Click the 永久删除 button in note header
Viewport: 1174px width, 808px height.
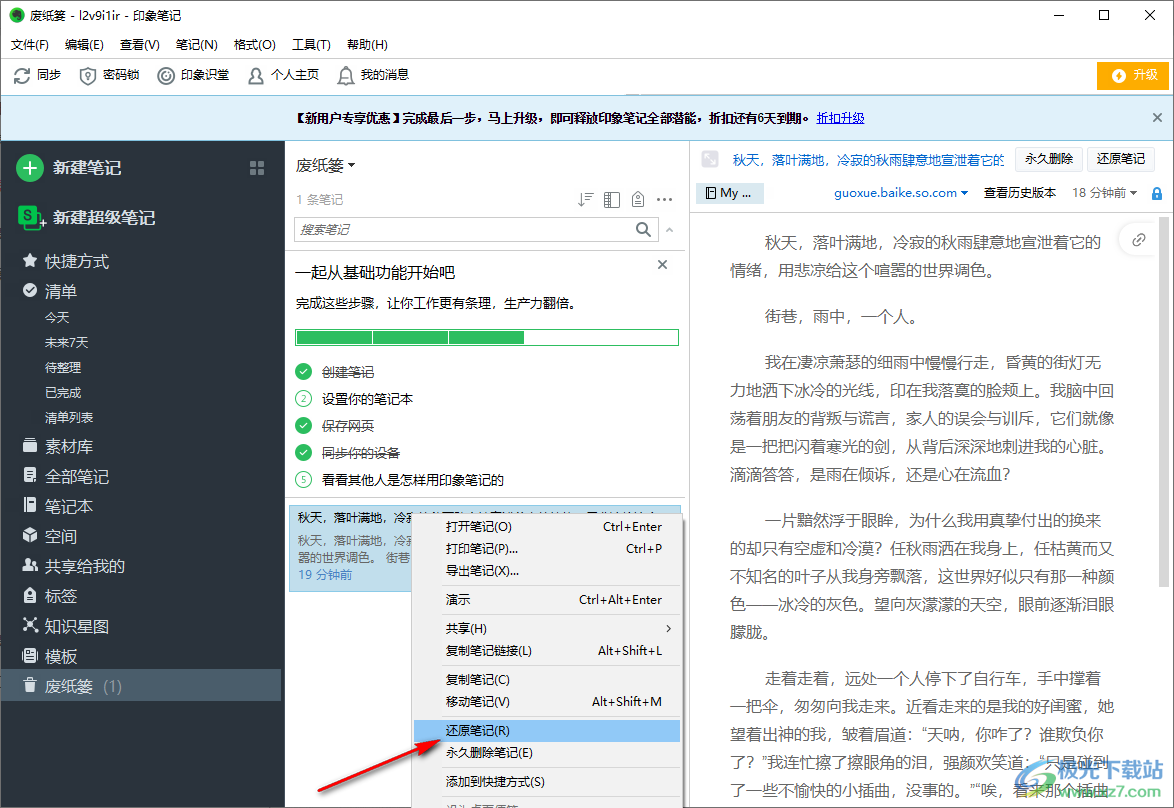(1048, 159)
